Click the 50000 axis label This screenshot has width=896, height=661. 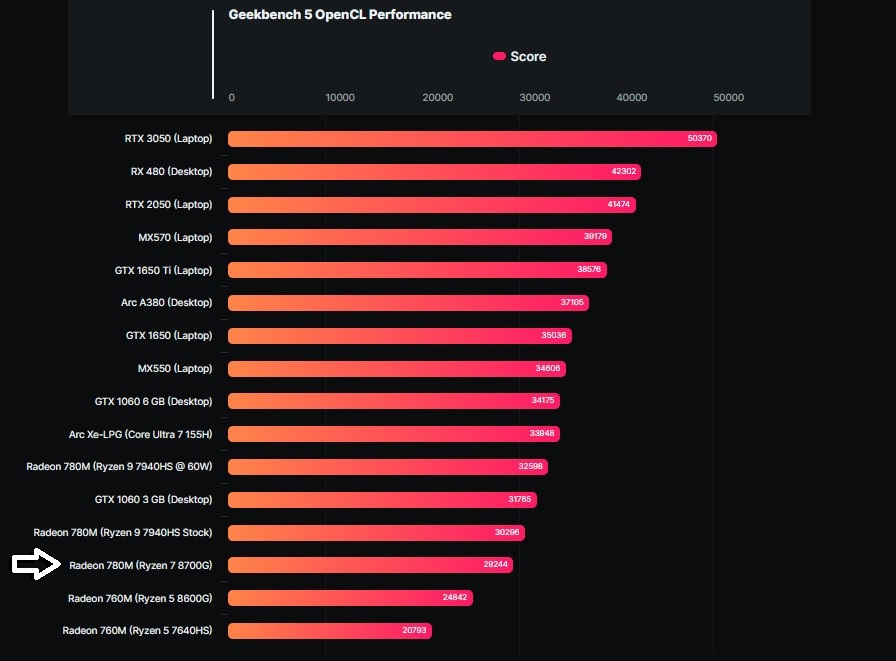728,97
